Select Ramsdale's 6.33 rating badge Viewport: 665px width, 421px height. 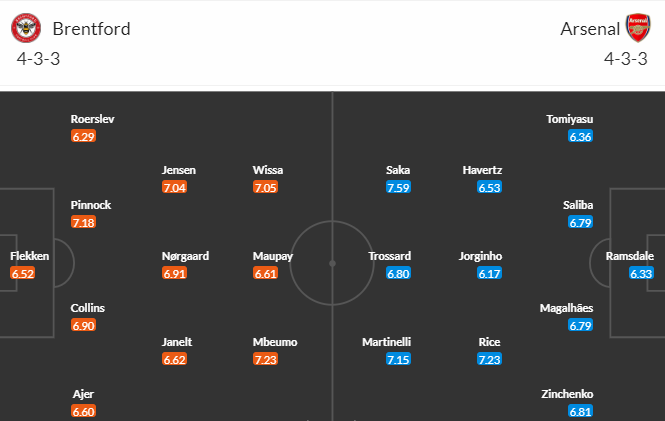pyautogui.click(x=641, y=273)
